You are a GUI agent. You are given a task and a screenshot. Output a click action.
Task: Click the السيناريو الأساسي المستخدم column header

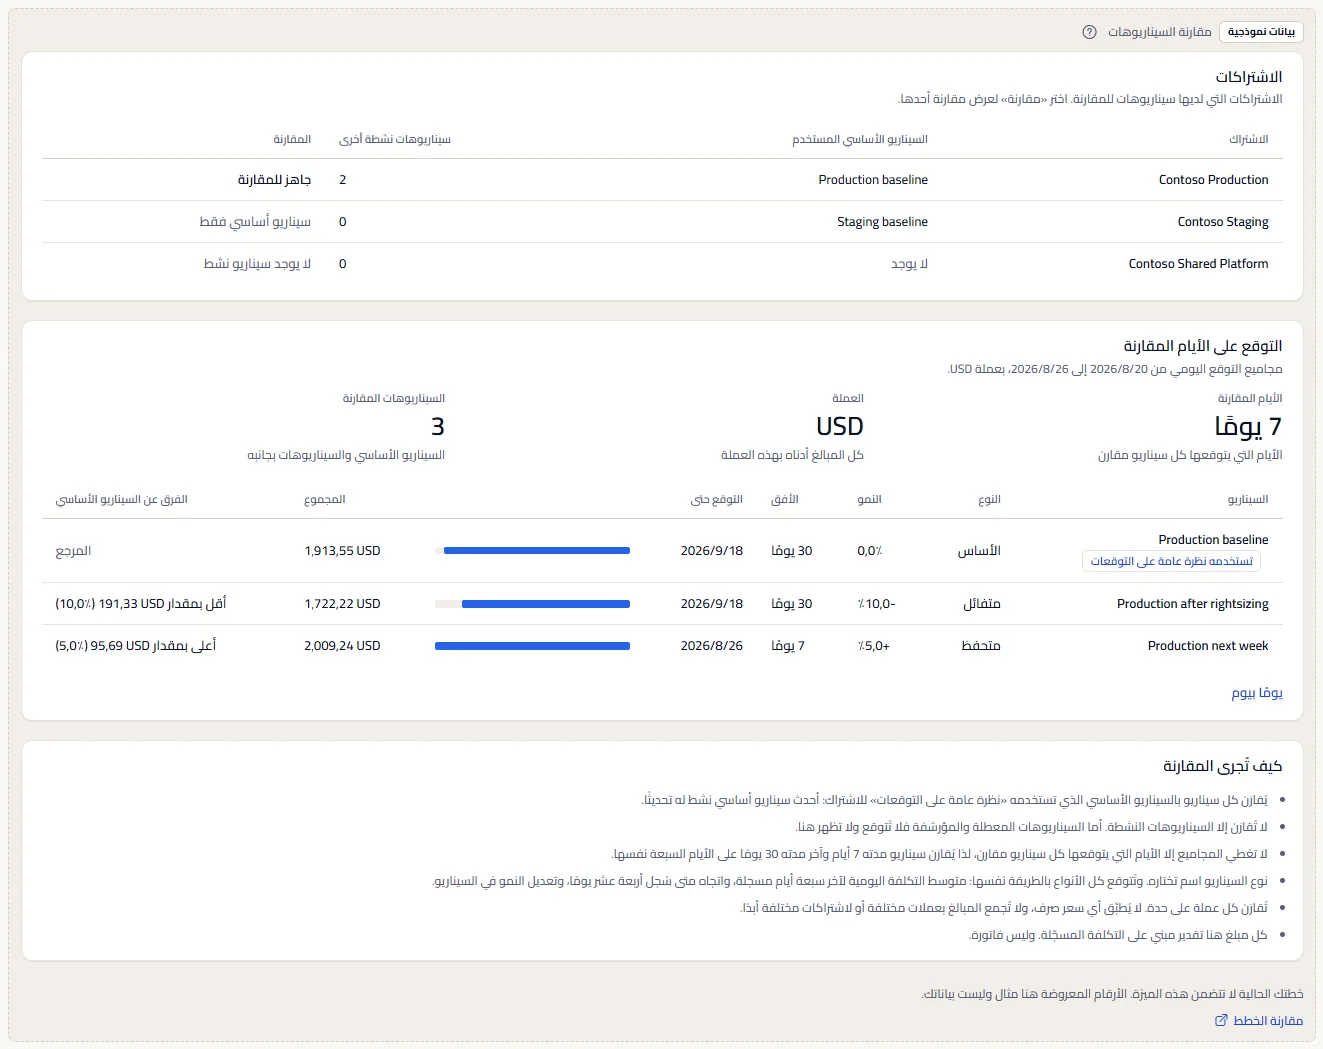click(860, 139)
